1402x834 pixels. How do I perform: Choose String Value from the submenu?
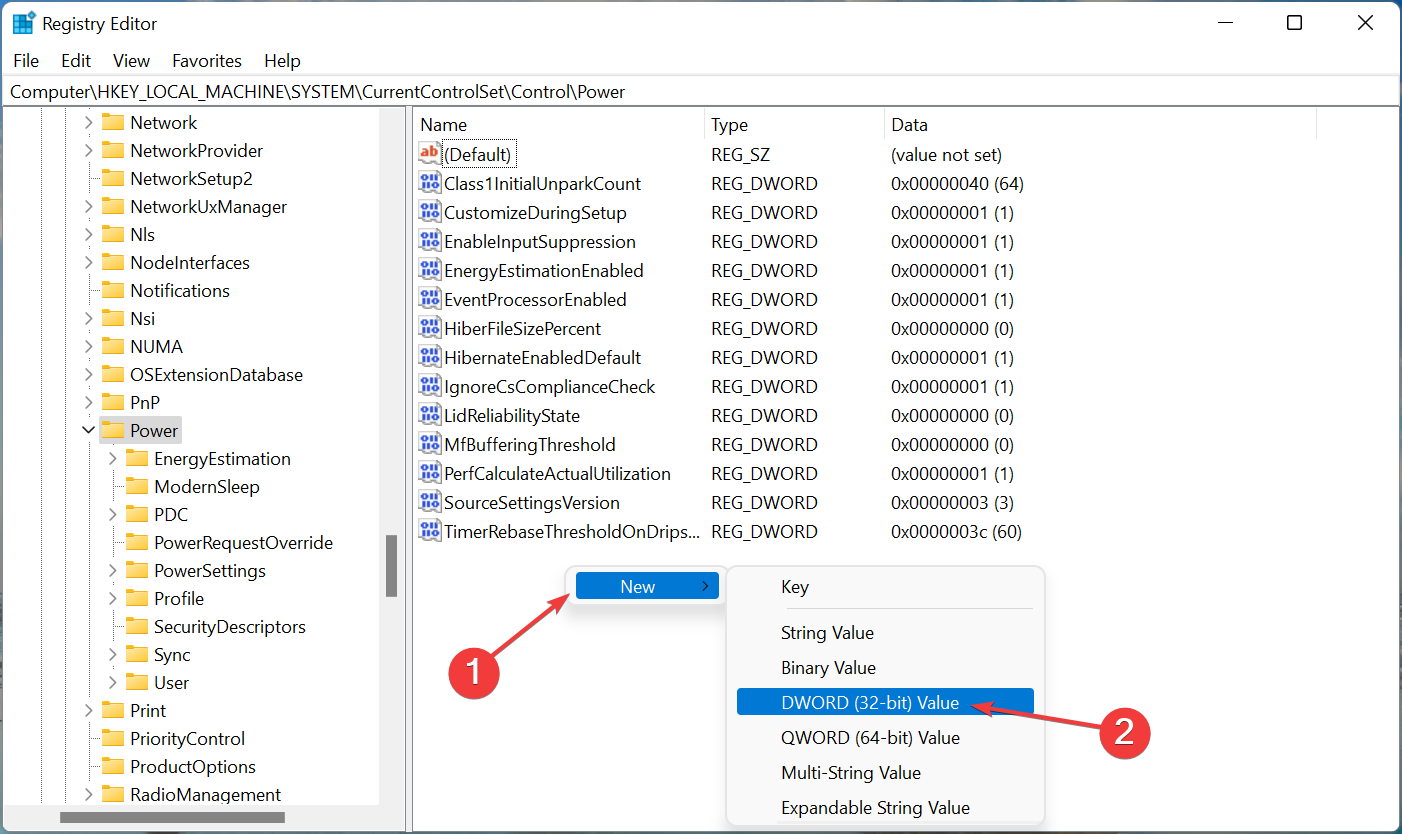tap(827, 633)
